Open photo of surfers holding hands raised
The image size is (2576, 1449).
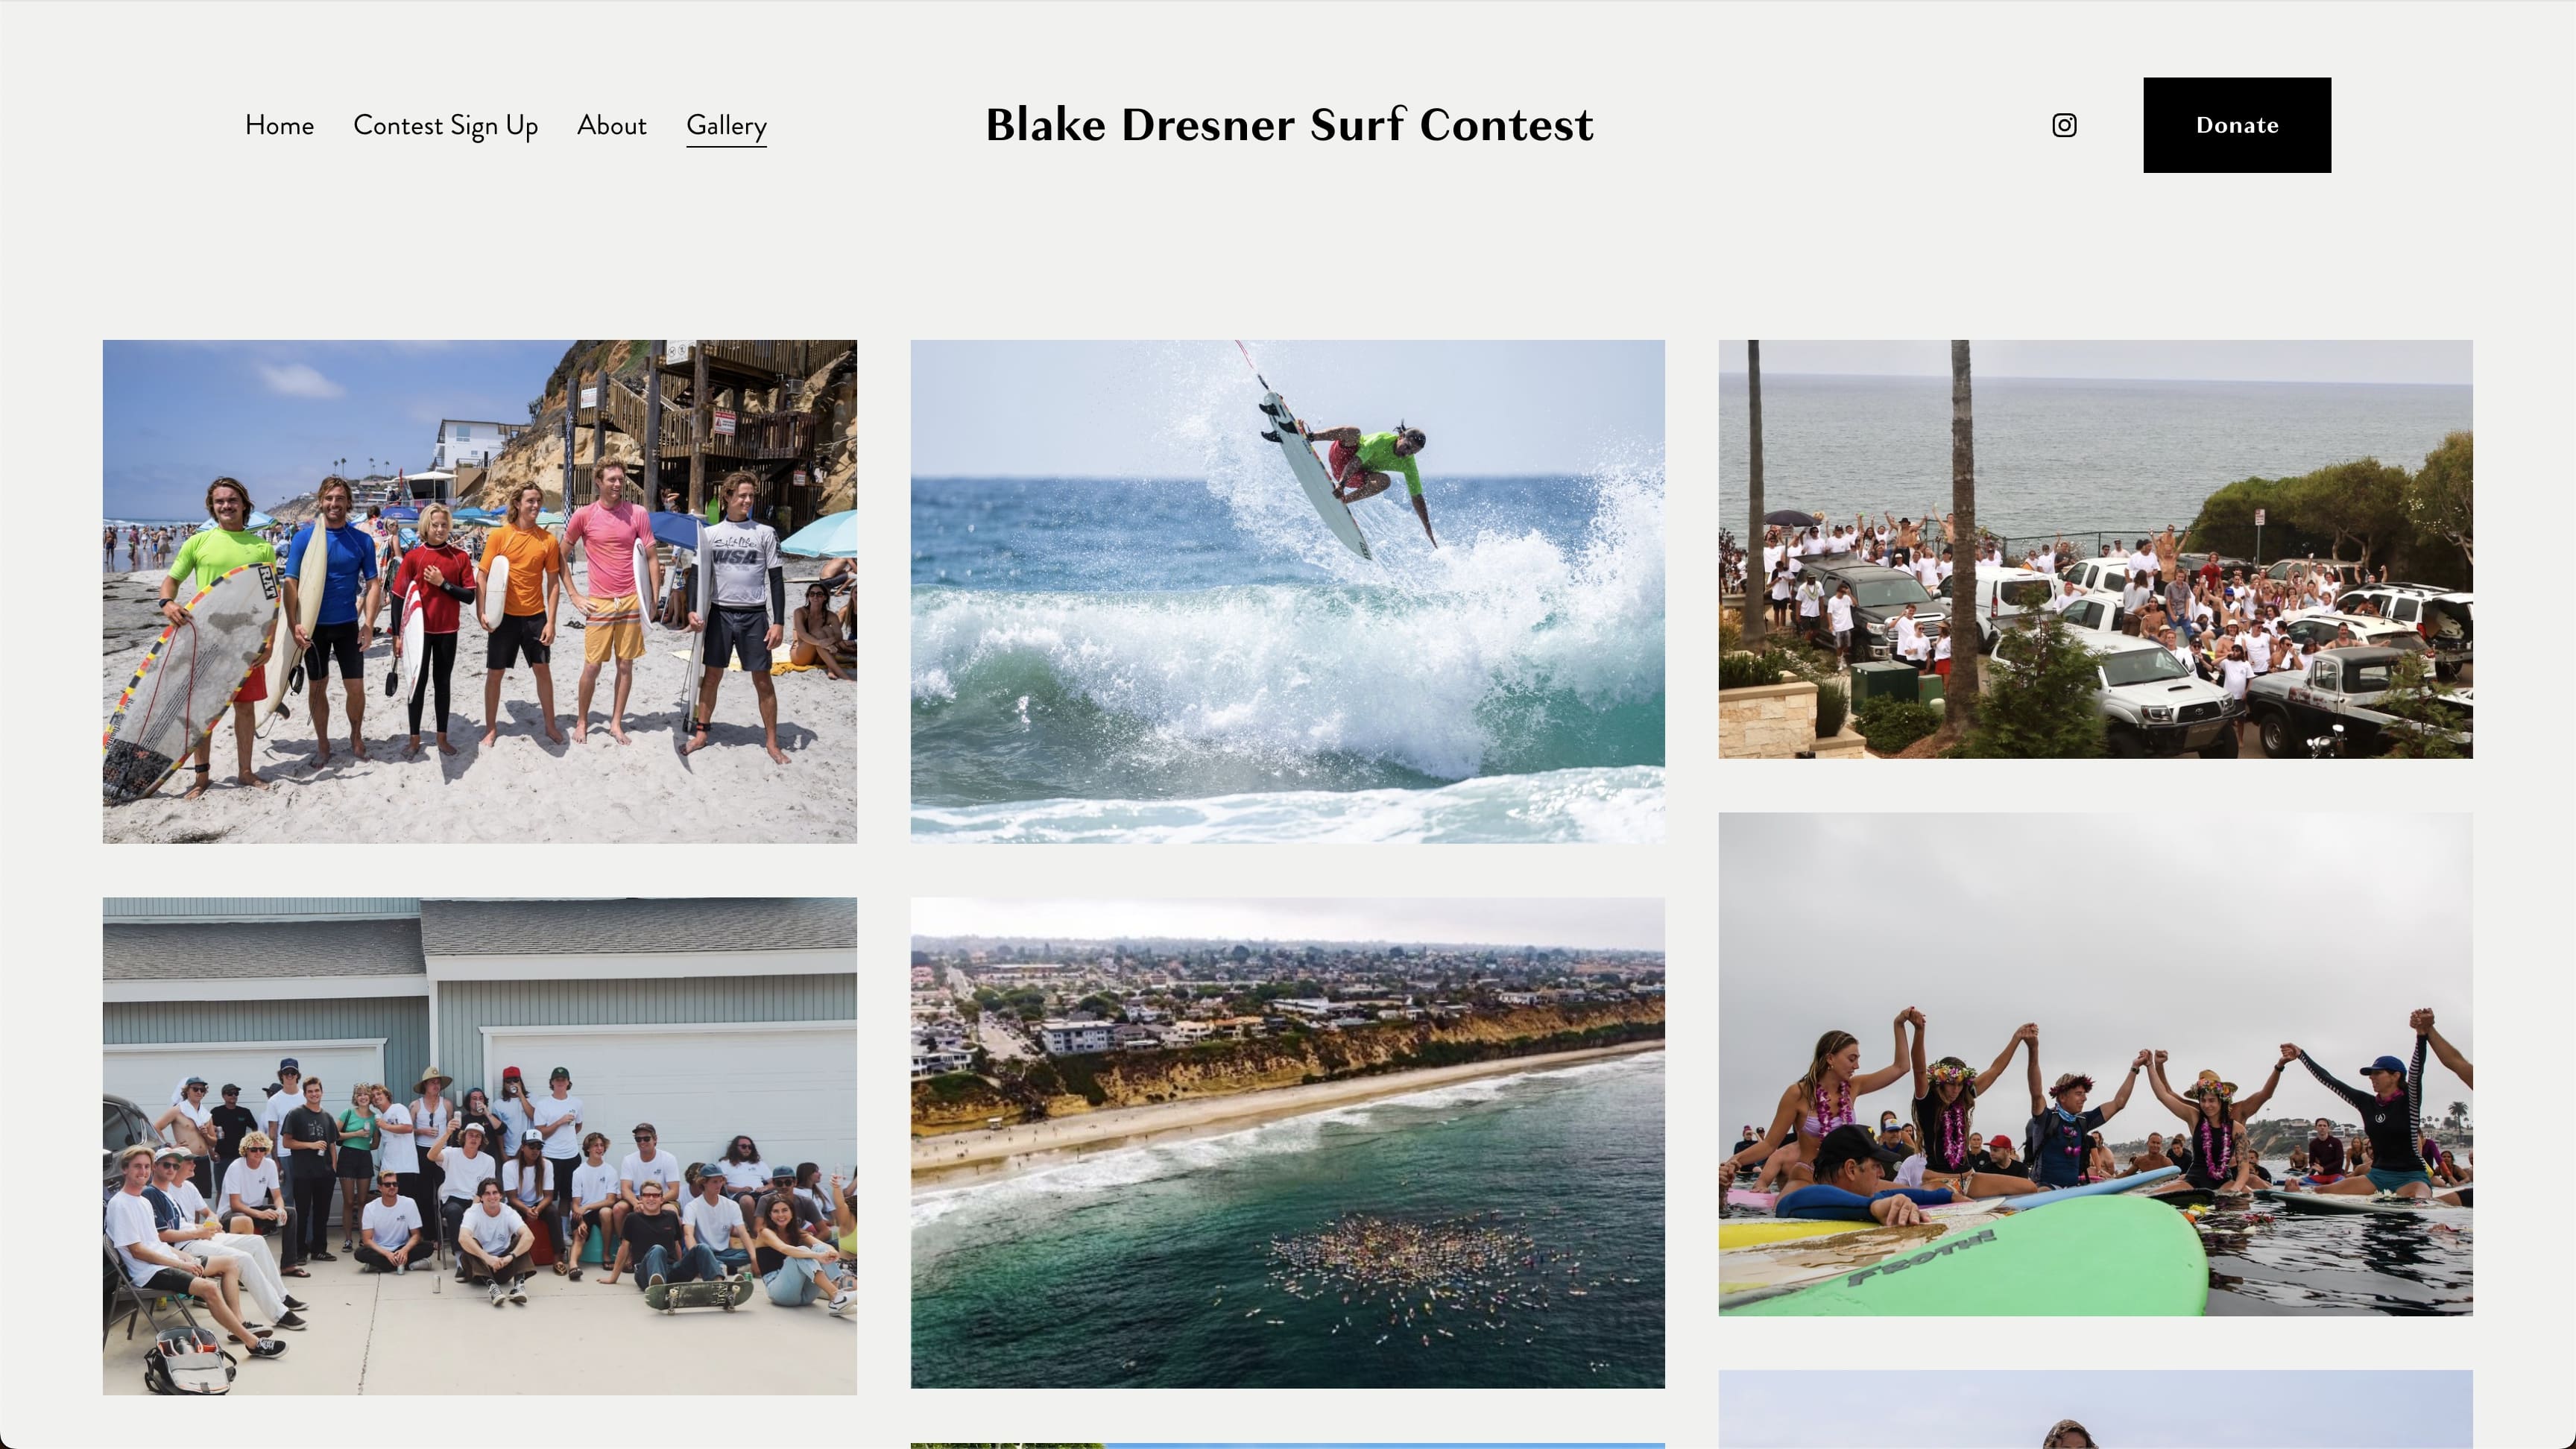pos(2096,1064)
